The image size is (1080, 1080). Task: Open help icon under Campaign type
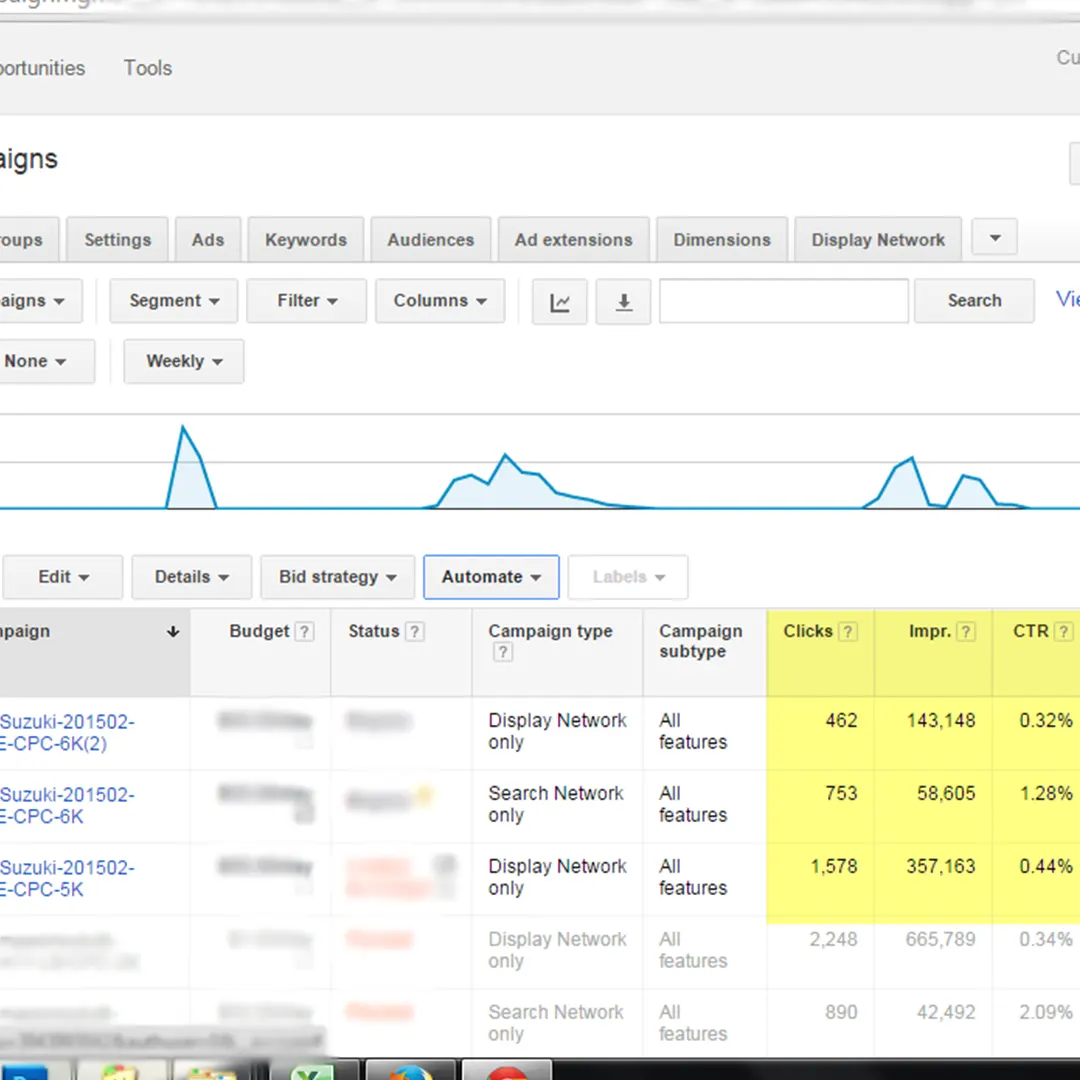503,653
